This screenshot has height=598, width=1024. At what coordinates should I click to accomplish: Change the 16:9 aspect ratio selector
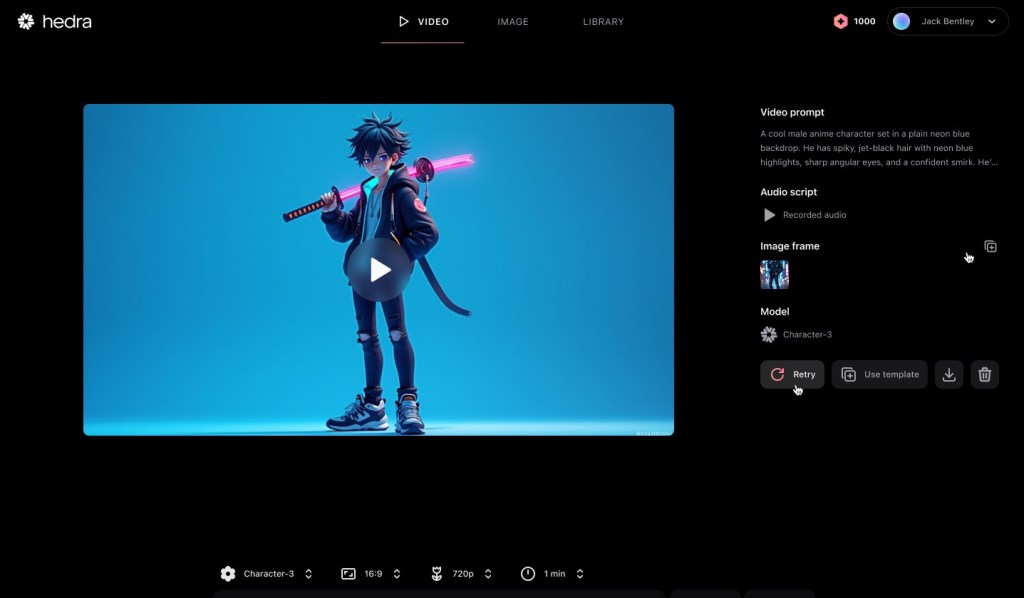(372, 574)
